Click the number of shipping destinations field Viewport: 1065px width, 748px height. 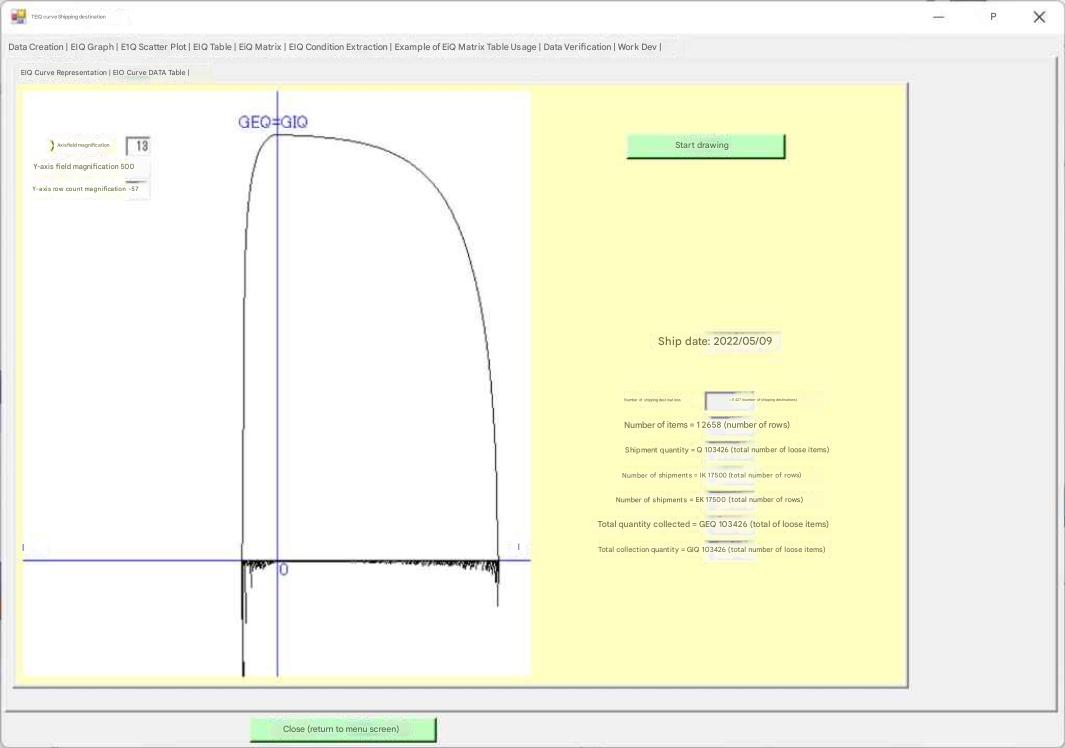[729, 400]
